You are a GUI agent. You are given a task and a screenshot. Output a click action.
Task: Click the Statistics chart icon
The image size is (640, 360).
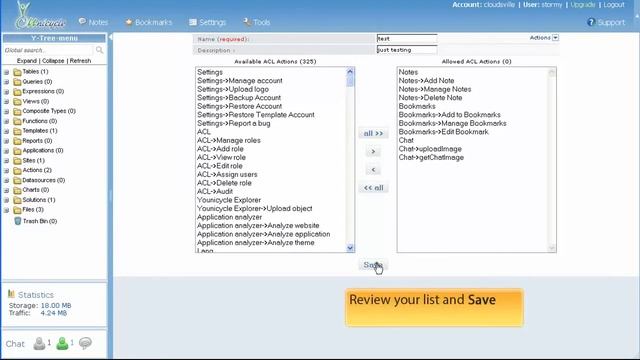point(11,294)
